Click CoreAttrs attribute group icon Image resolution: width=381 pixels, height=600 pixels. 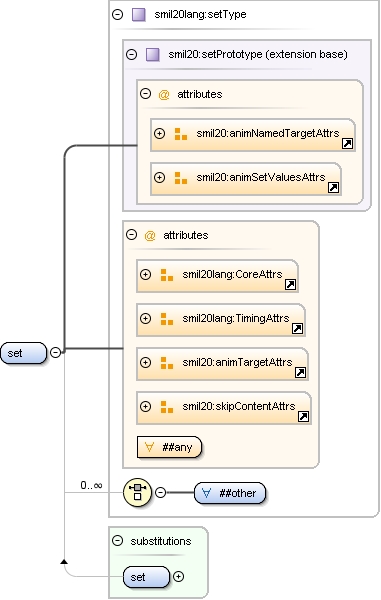click(167, 275)
